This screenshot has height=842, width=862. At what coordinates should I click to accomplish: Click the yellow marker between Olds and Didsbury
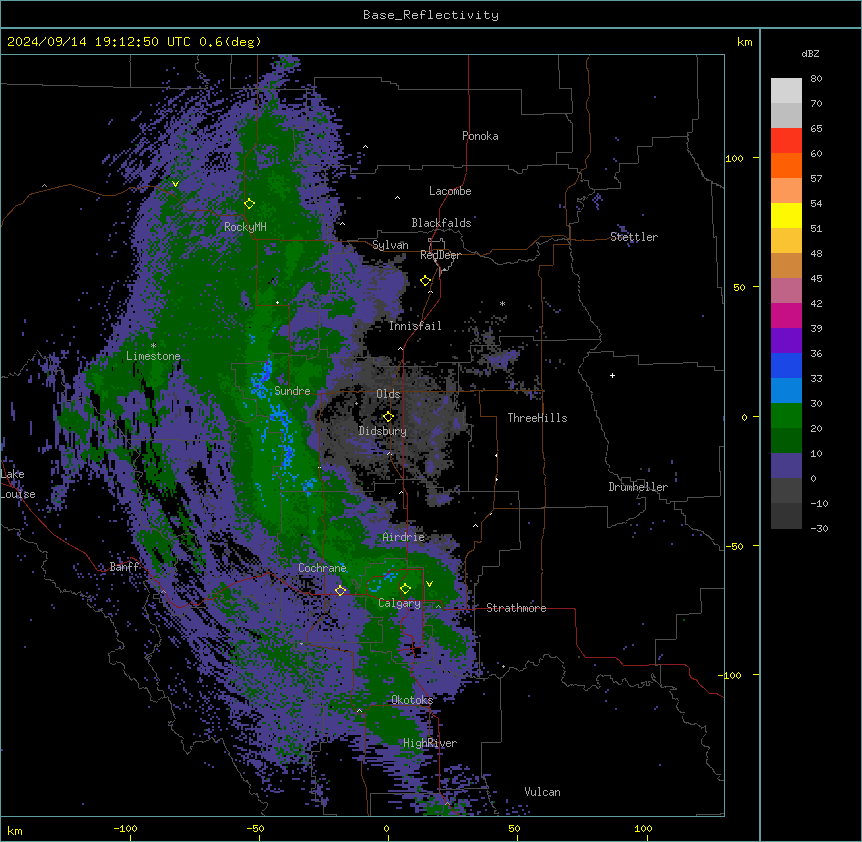tap(388, 417)
